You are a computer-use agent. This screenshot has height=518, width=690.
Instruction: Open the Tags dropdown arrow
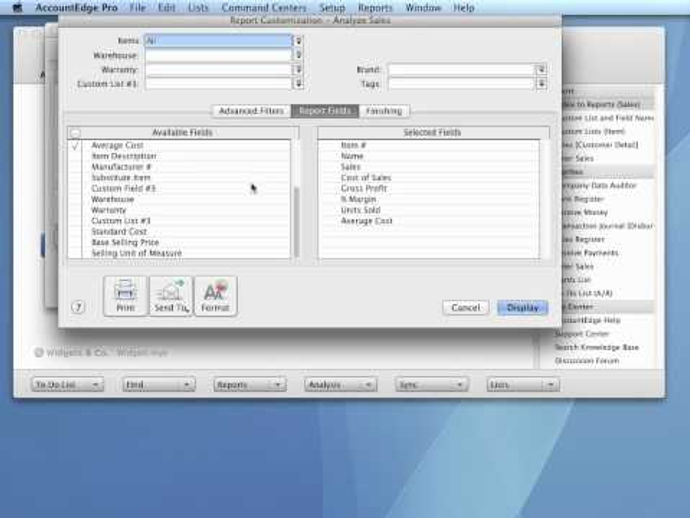(x=541, y=84)
